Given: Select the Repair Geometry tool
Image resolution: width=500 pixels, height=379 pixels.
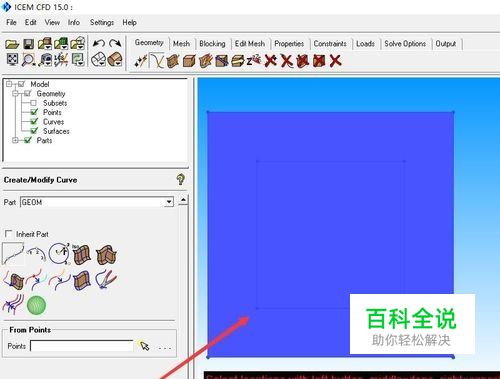Looking at the screenshot, I should coord(222,61).
